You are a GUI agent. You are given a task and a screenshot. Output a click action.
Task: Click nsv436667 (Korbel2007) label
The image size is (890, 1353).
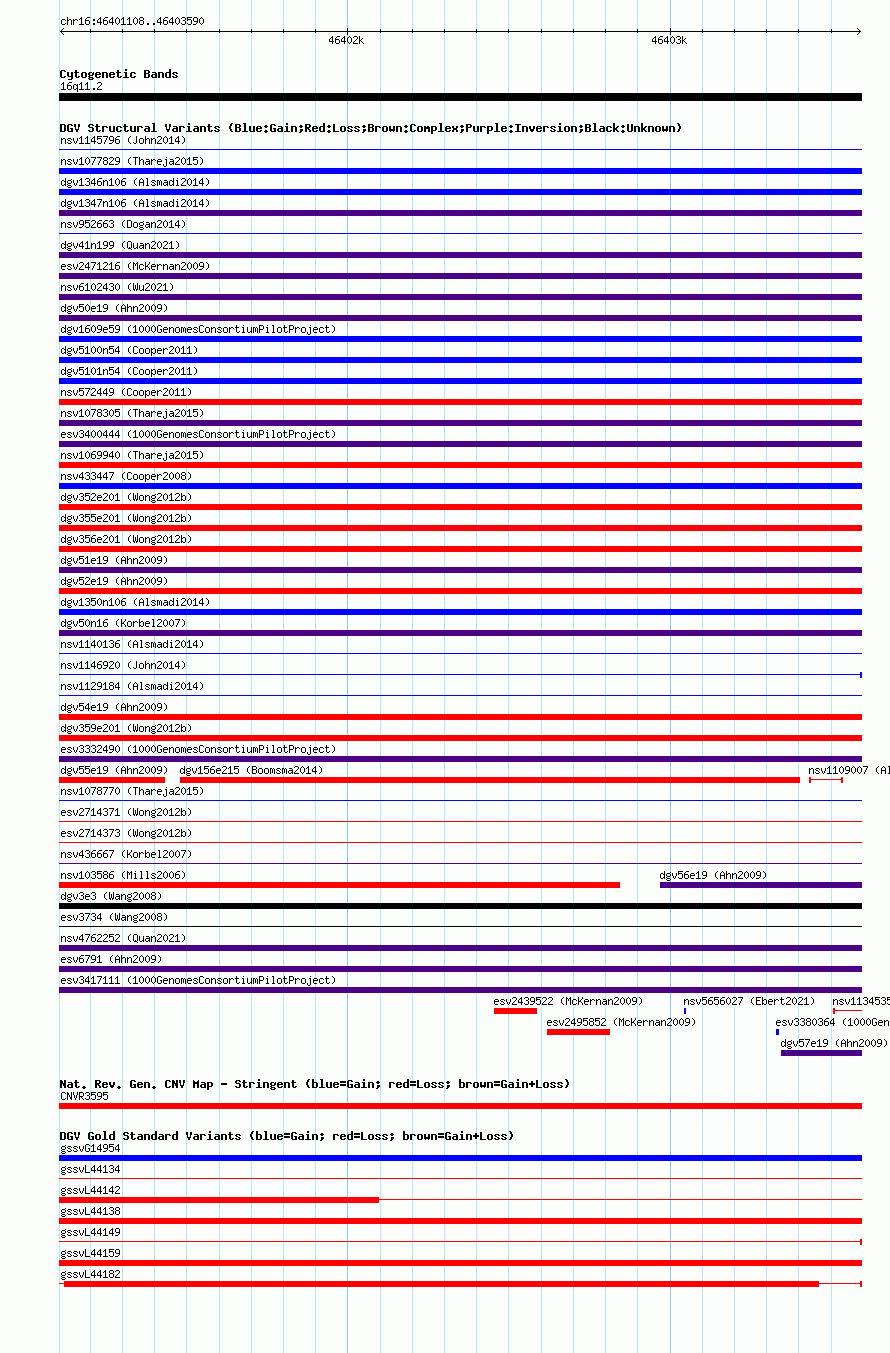(126, 854)
